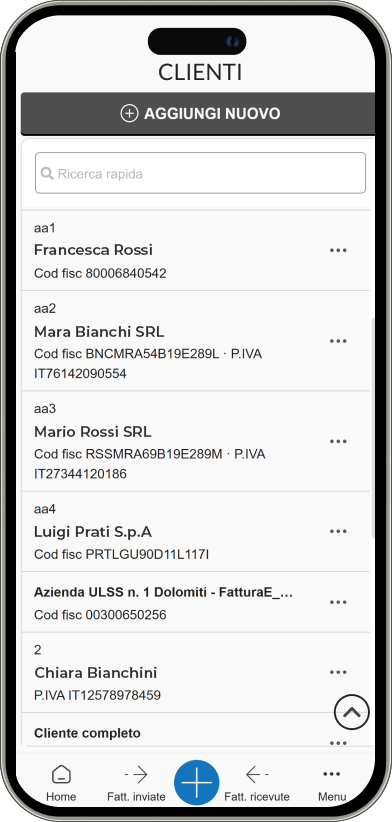Open options menu for Mario Rossi SRL
Screen dimensions: 392x822
click(x=338, y=441)
